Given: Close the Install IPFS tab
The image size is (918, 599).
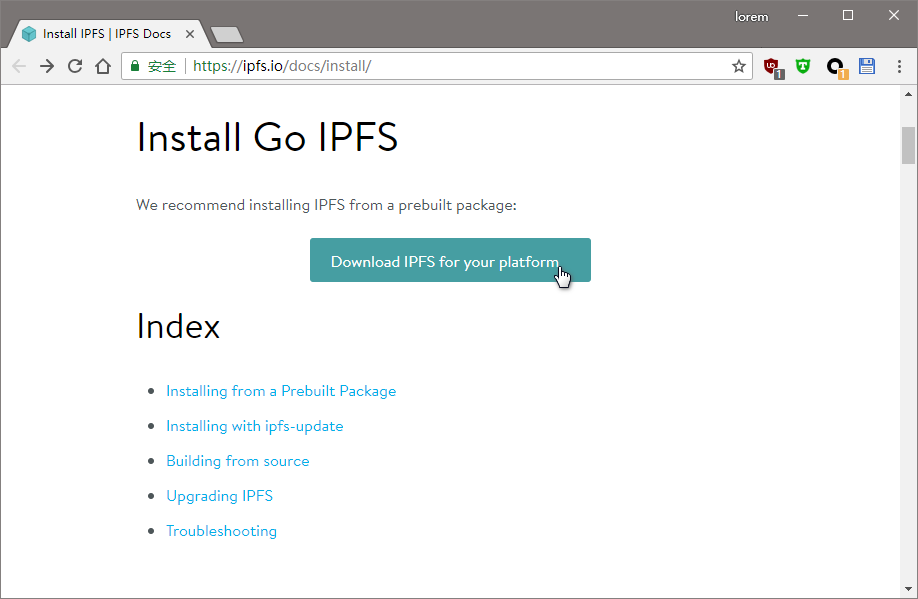Looking at the screenshot, I should coord(190,34).
